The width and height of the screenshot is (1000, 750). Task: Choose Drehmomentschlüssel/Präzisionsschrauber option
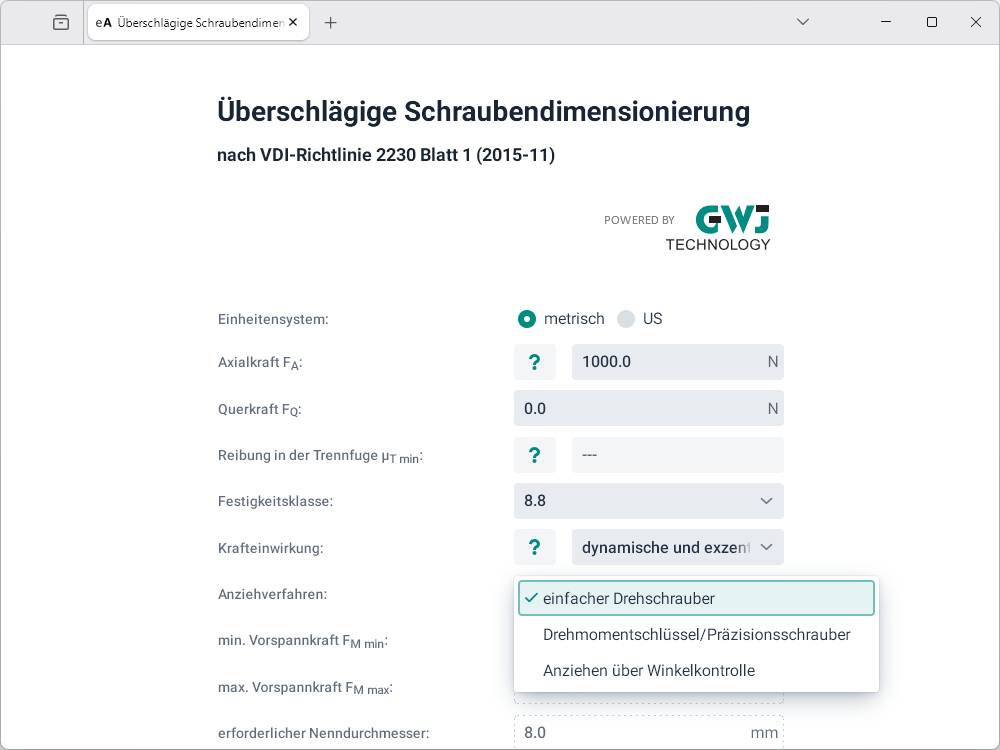click(696, 634)
